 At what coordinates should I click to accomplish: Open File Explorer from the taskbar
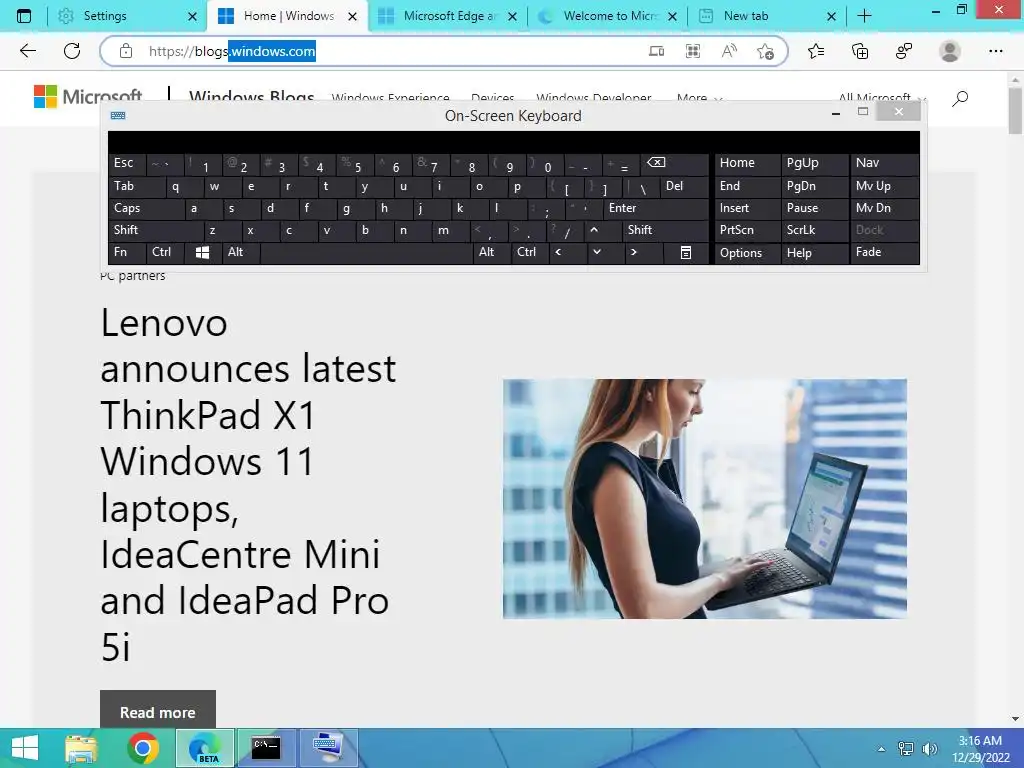(x=81, y=748)
